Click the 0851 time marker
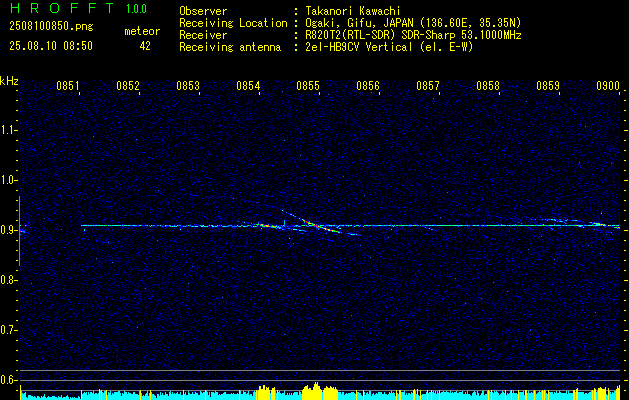 (x=67, y=85)
